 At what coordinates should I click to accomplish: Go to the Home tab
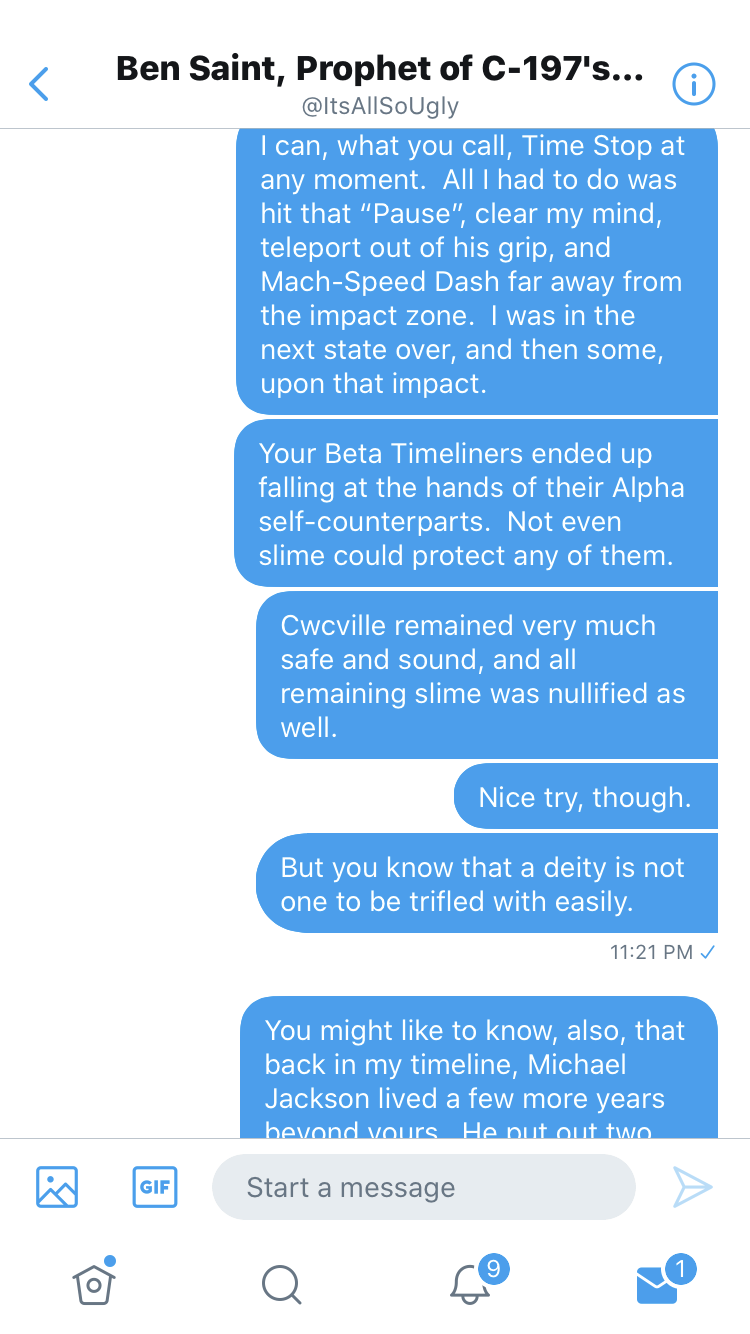click(x=93, y=1282)
